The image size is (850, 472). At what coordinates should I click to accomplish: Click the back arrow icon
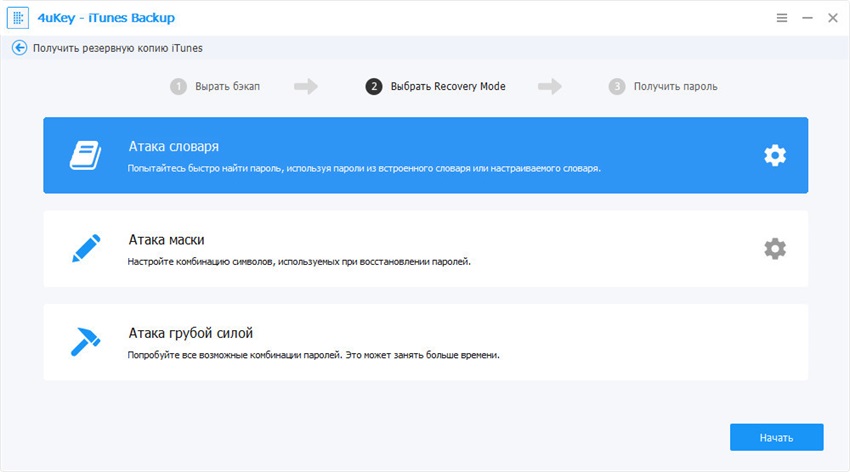(x=20, y=48)
